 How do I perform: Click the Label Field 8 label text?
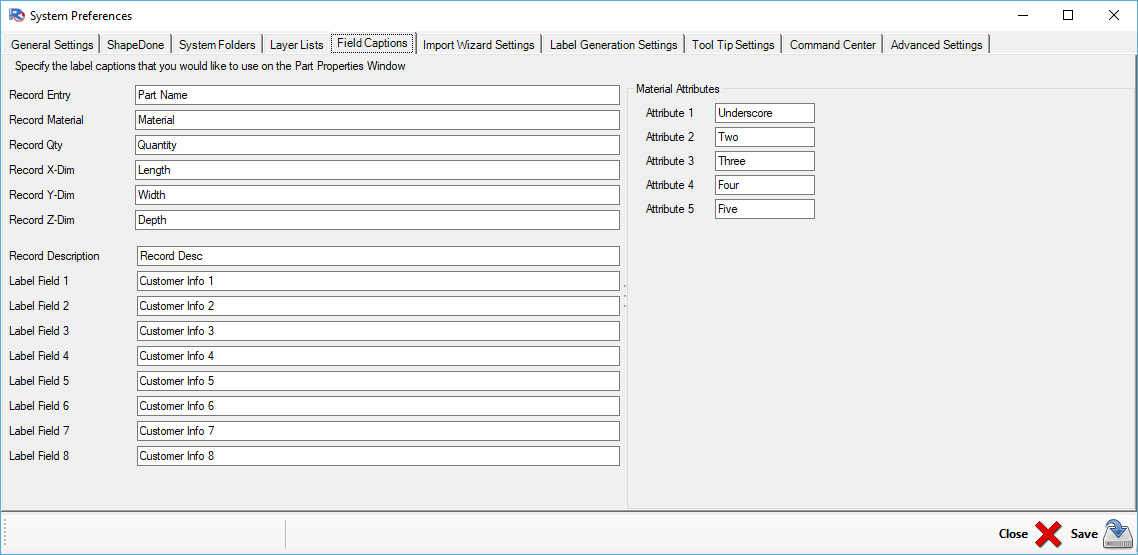(x=39, y=456)
